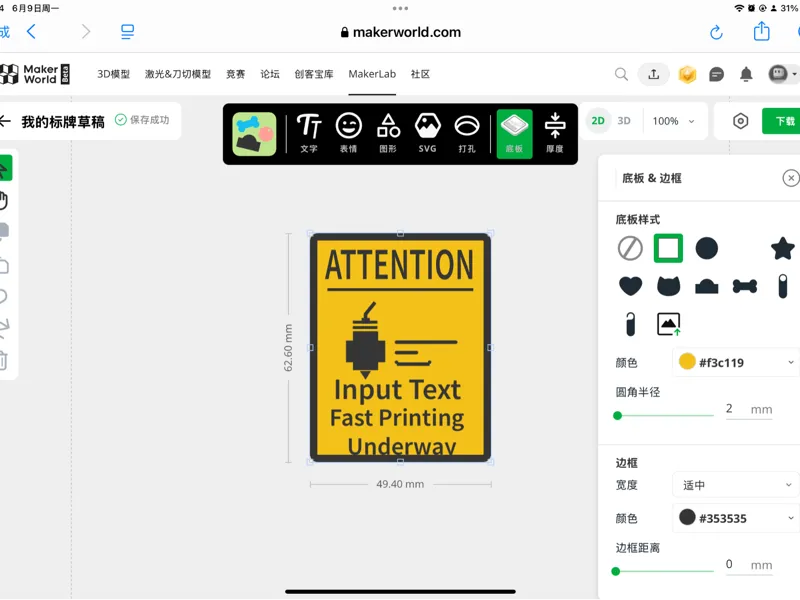Open the 图形 shapes tool
This screenshot has height=600, width=800.
pyautogui.click(x=388, y=134)
